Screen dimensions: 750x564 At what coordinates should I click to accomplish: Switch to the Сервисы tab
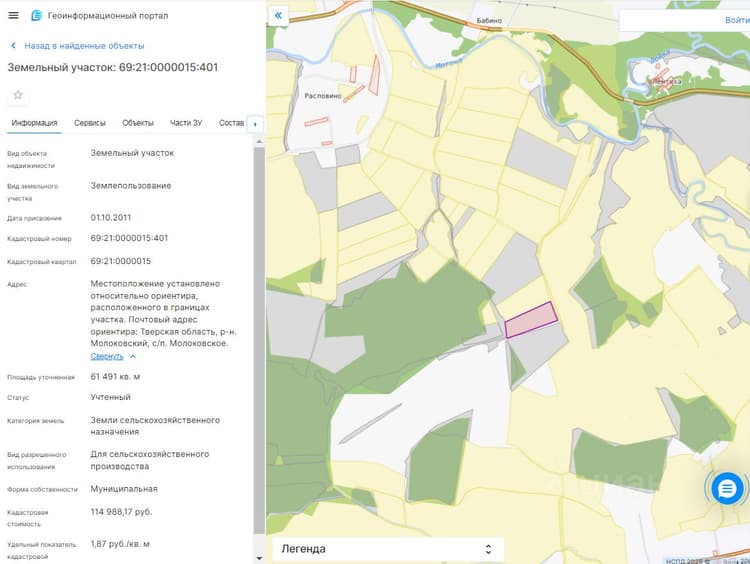(90, 123)
